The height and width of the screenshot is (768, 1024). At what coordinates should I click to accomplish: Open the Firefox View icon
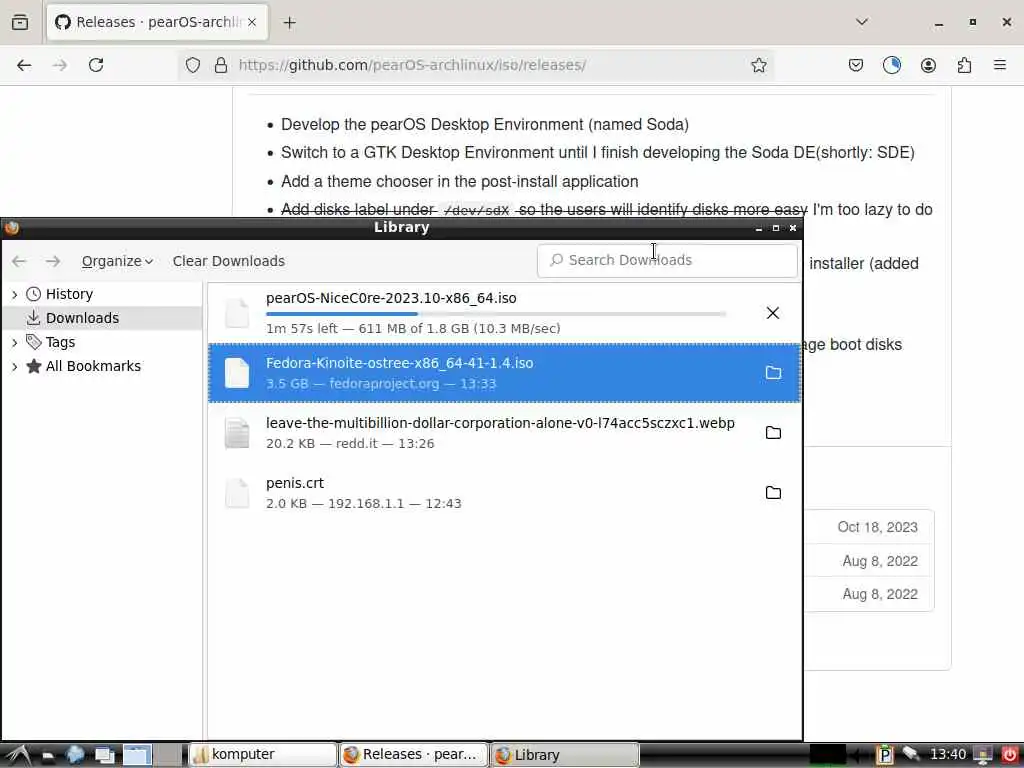coord(20,22)
